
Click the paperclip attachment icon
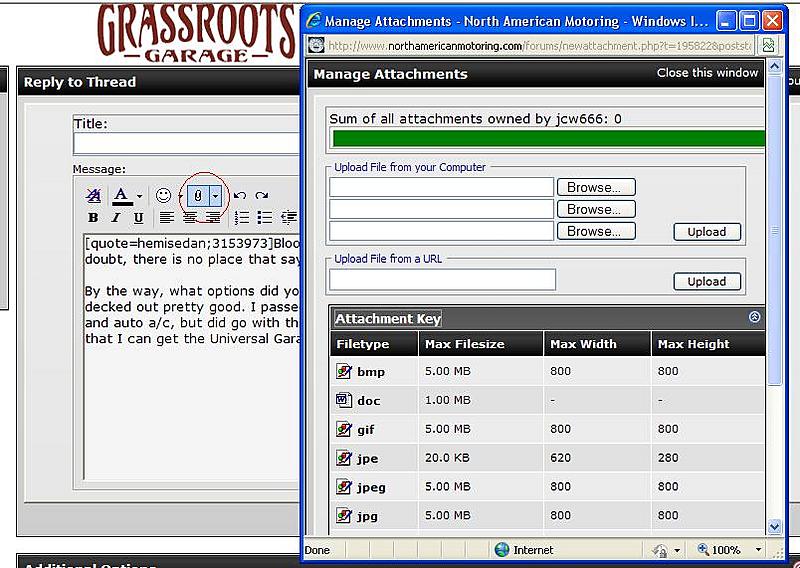198,196
